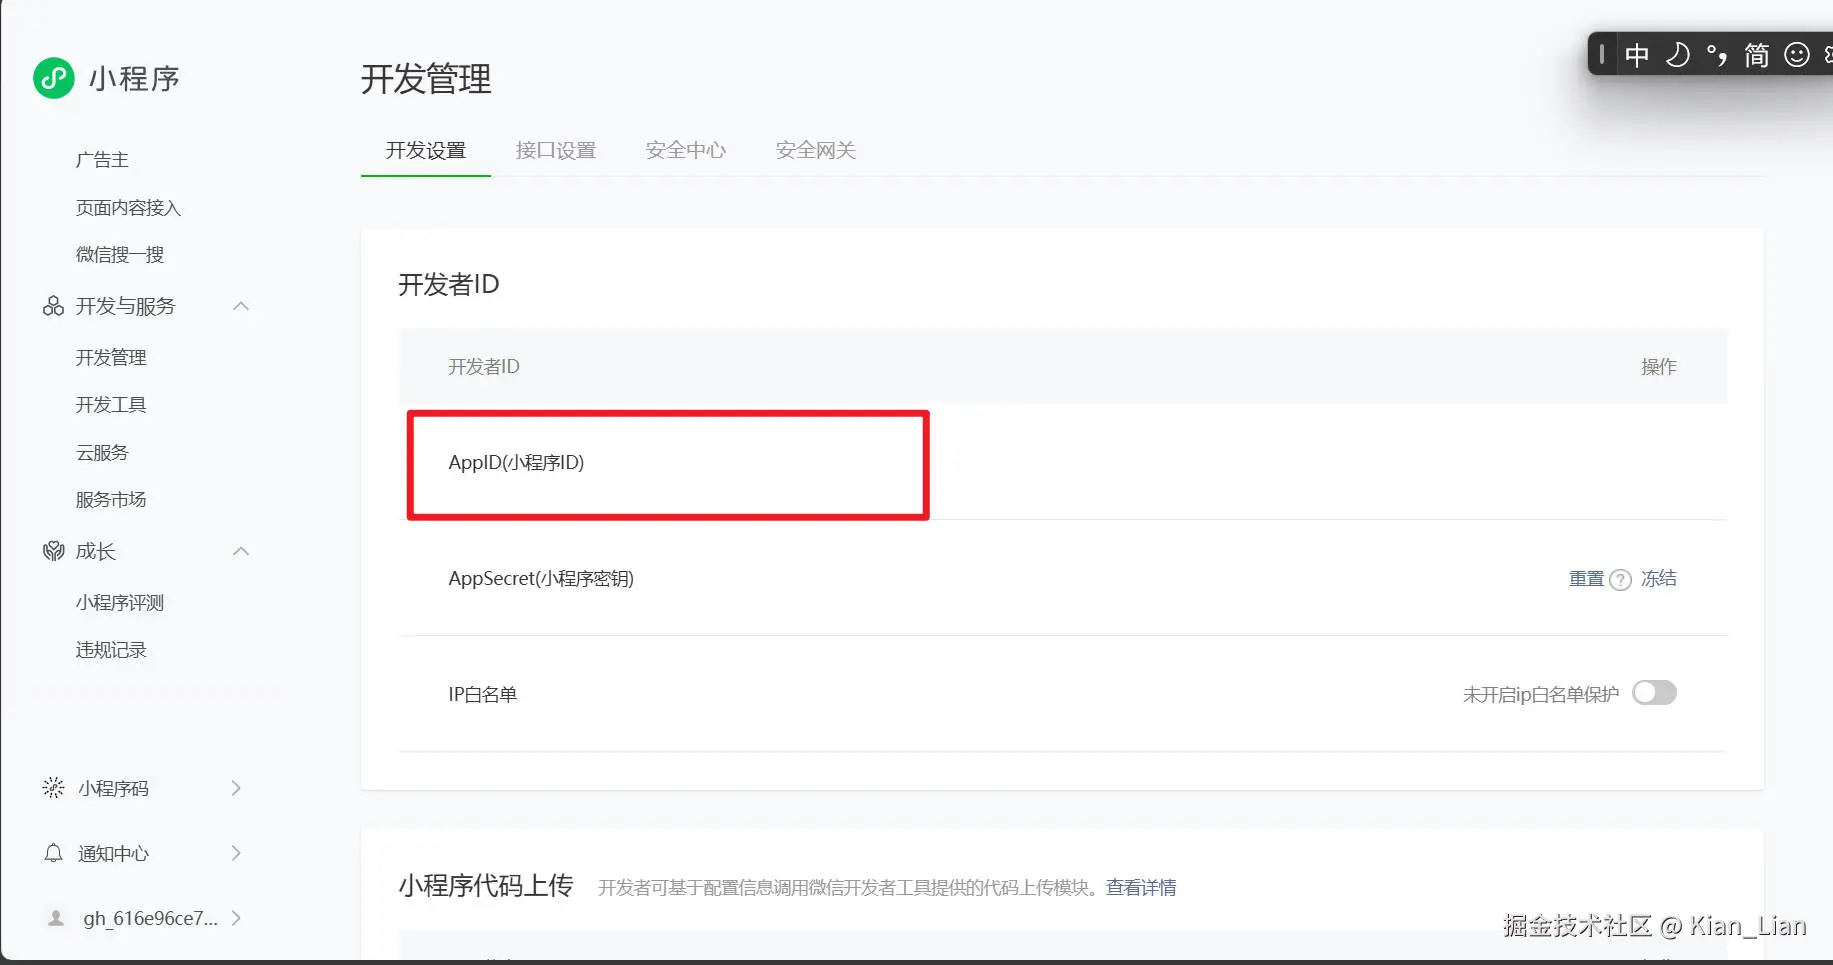Open 小程序评测 in the sidebar
Viewport: 1833px width, 965px height.
(120, 603)
